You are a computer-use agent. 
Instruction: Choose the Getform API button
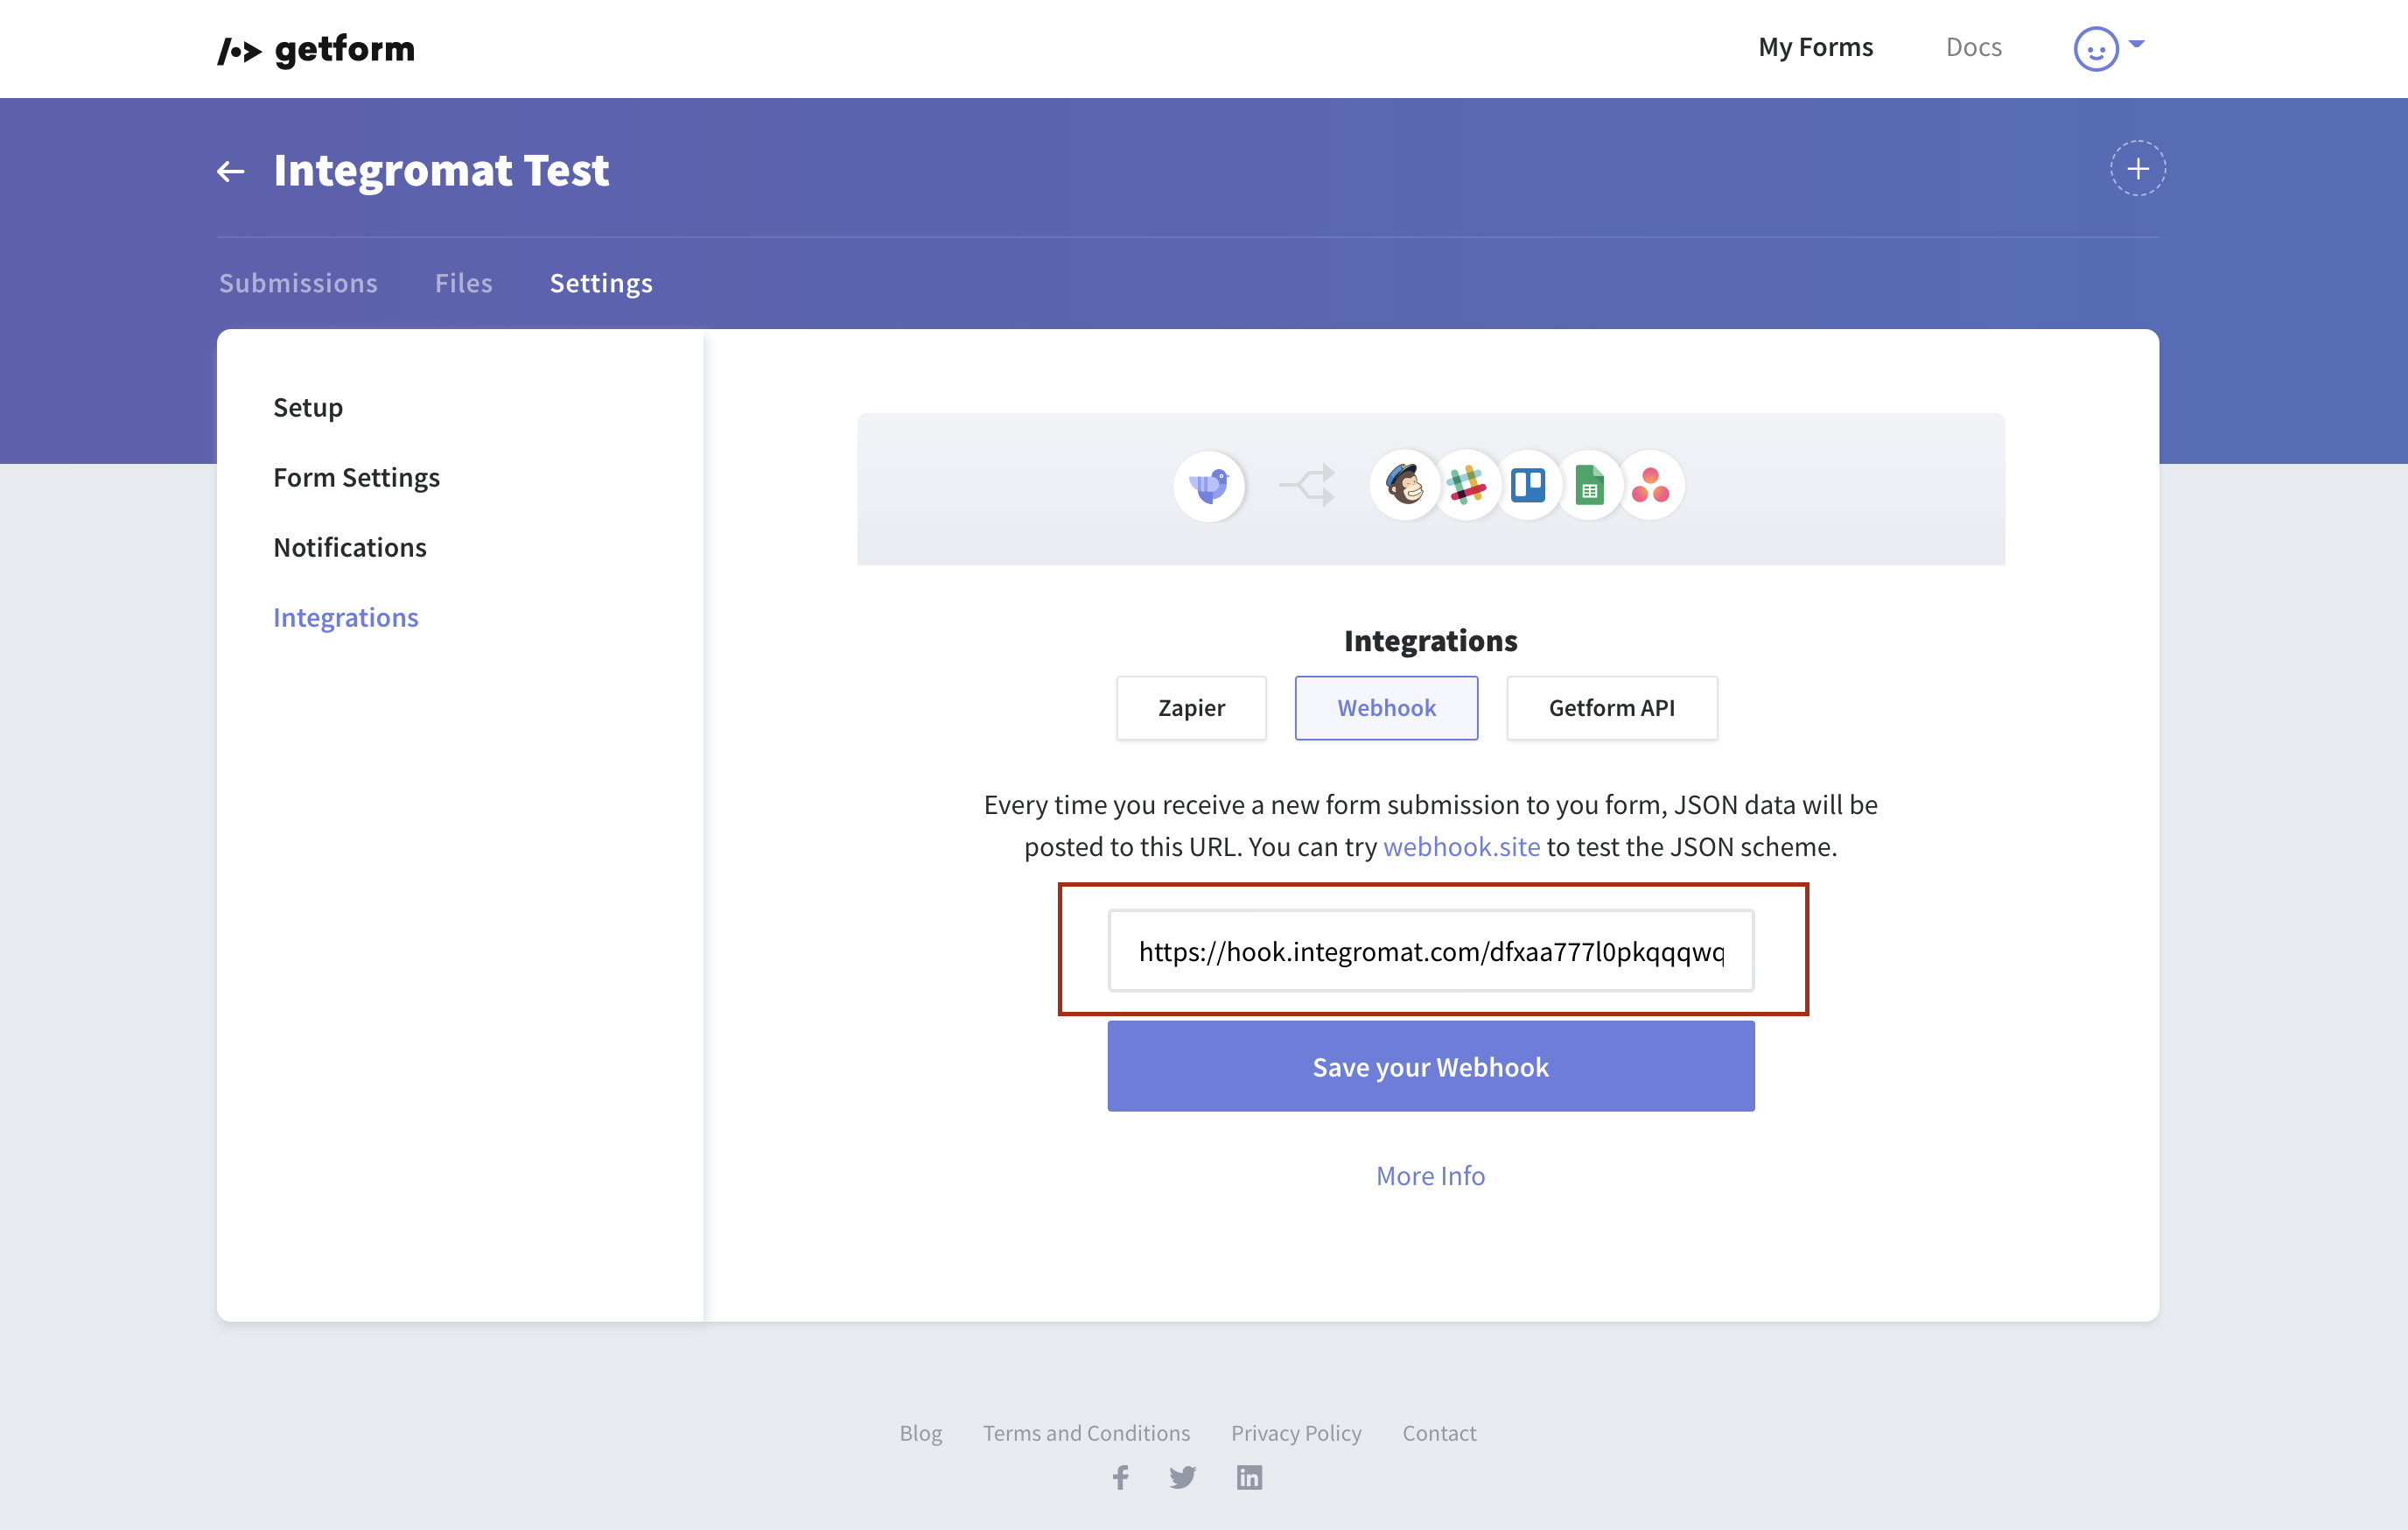(1611, 708)
